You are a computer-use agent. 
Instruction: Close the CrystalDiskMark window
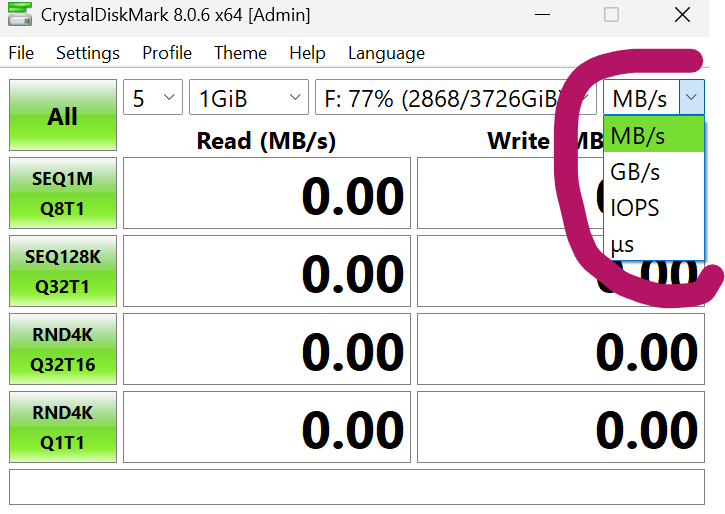pos(682,15)
